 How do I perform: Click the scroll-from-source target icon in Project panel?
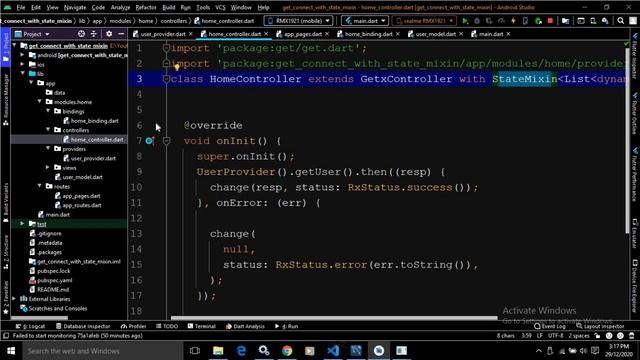click(x=81, y=34)
